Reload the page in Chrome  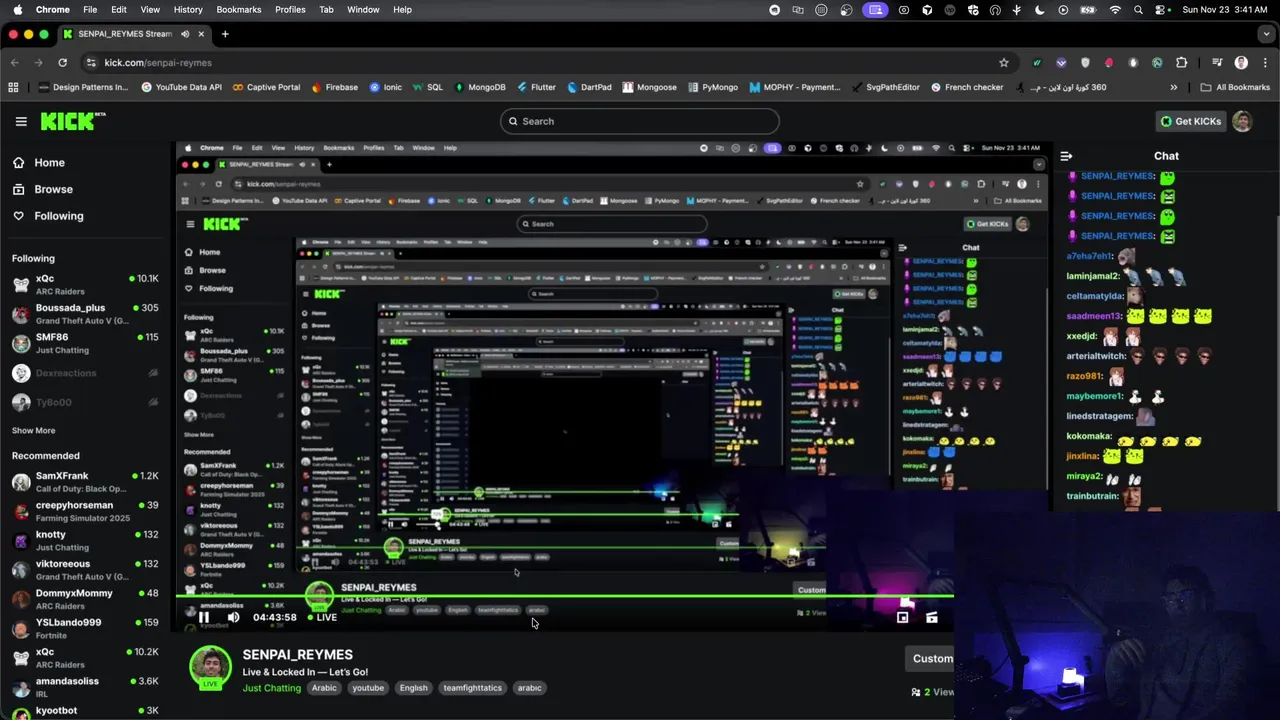pyautogui.click(x=62, y=62)
